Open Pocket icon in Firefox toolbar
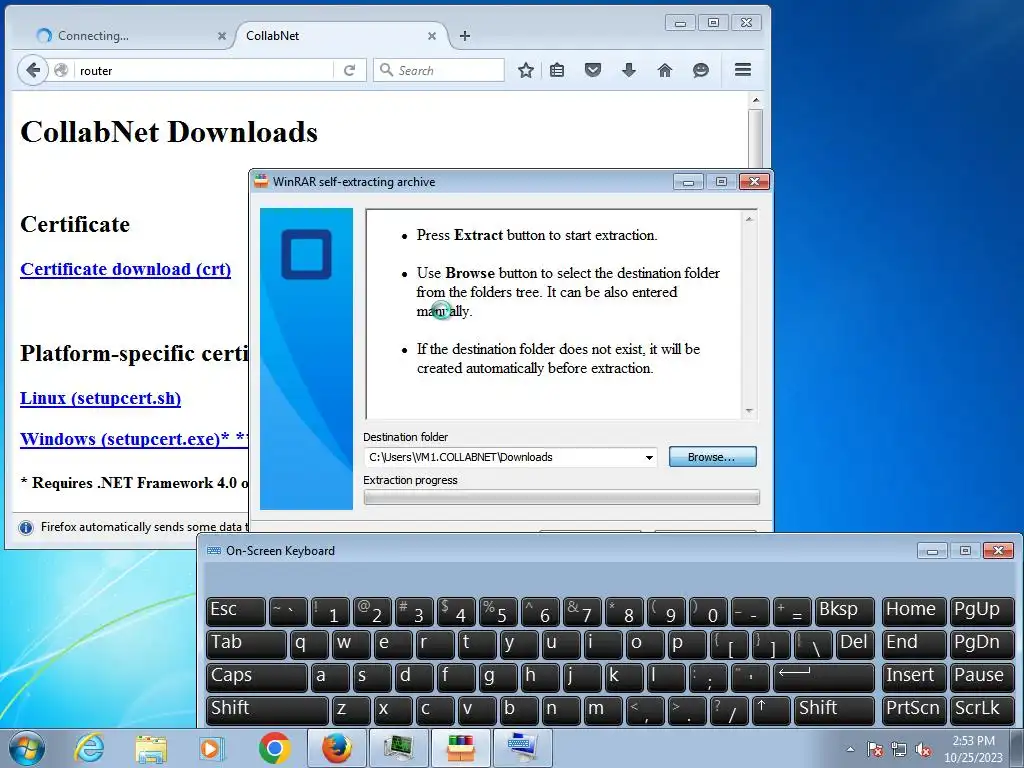Image resolution: width=1024 pixels, height=768 pixels. (x=592, y=70)
